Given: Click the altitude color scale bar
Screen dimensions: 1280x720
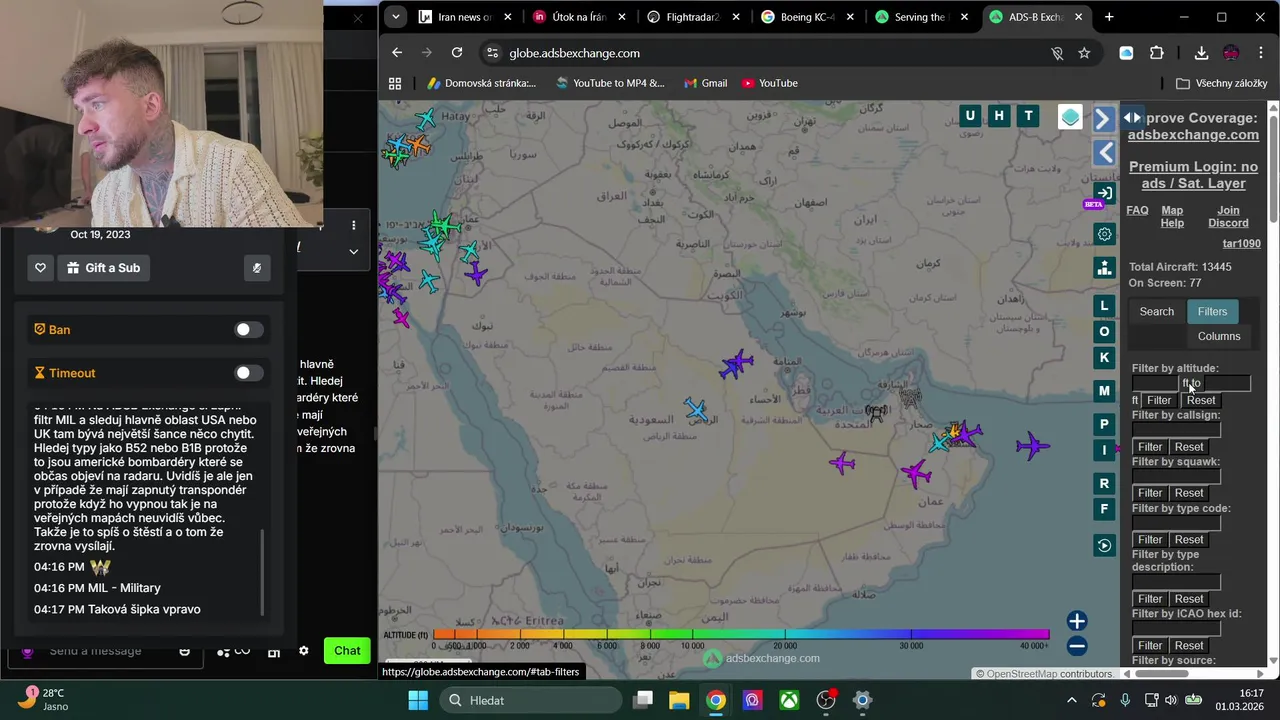Looking at the screenshot, I should [x=741, y=634].
